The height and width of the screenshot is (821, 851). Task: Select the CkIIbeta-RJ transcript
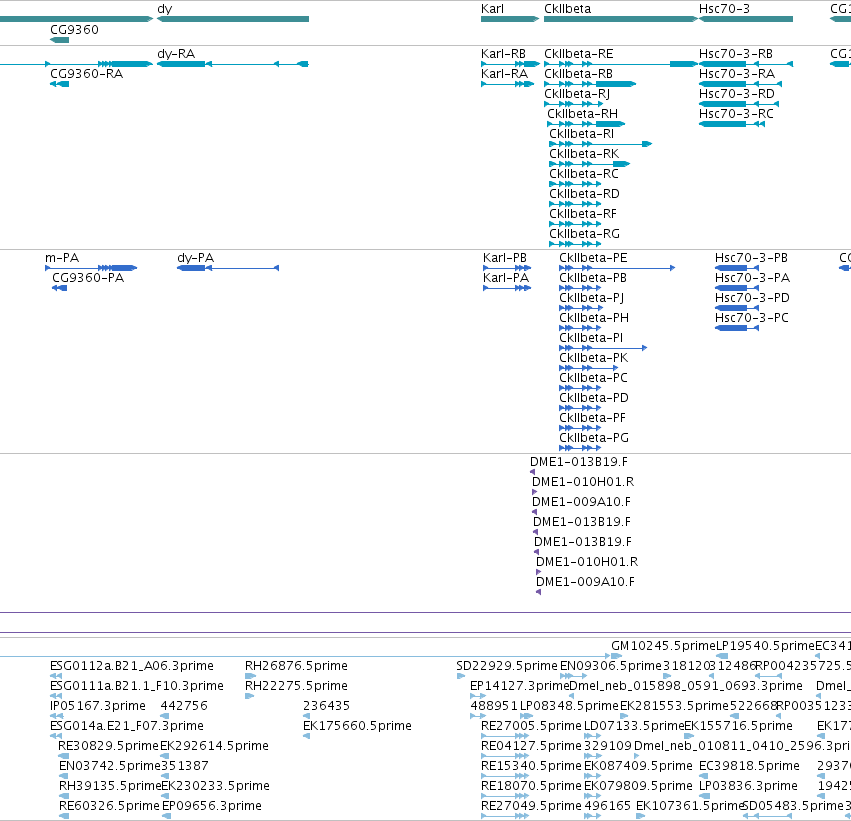coord(577,94)
